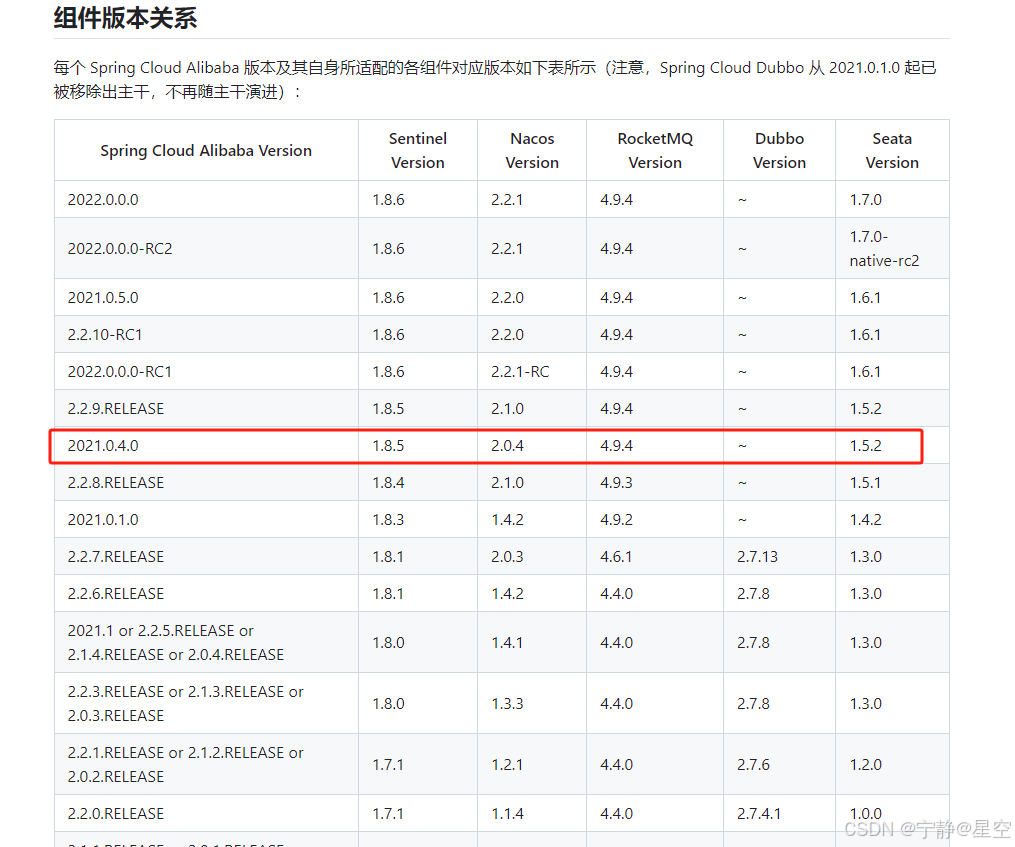Click Nacos value 1.1.4
This screenshot has height=847, width=1015.
click(x=507, y=813)
